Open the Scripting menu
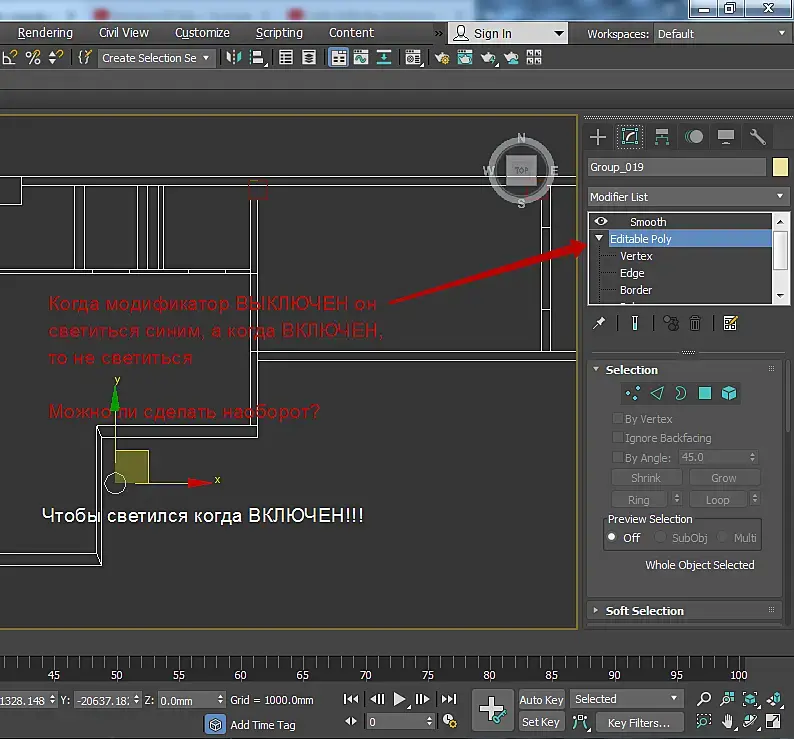The height and width of the screenshot is (739, 794). [x=279, y=33]
